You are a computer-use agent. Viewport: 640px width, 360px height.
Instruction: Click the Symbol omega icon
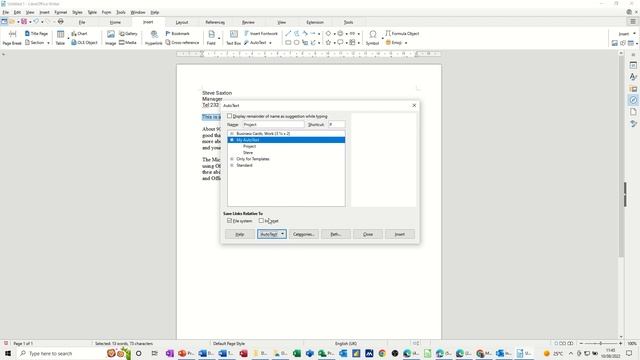click(372, 38)
